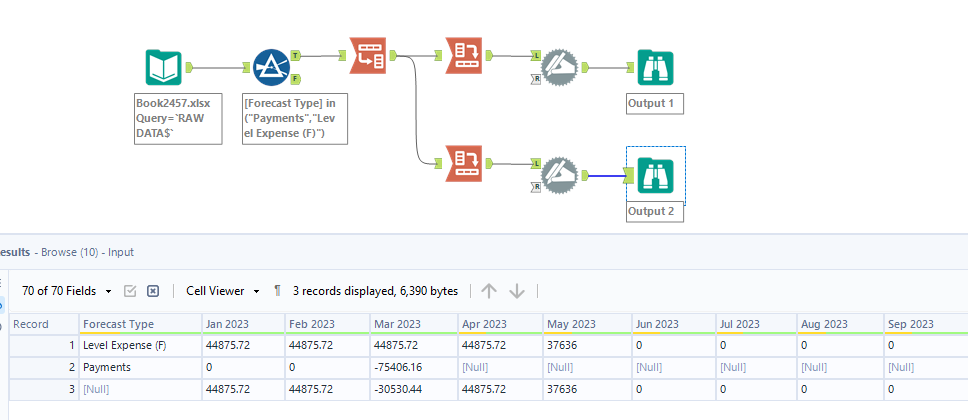968x420 pixels.
Task: Click the next record down arrow
Action: click(517, 291)
